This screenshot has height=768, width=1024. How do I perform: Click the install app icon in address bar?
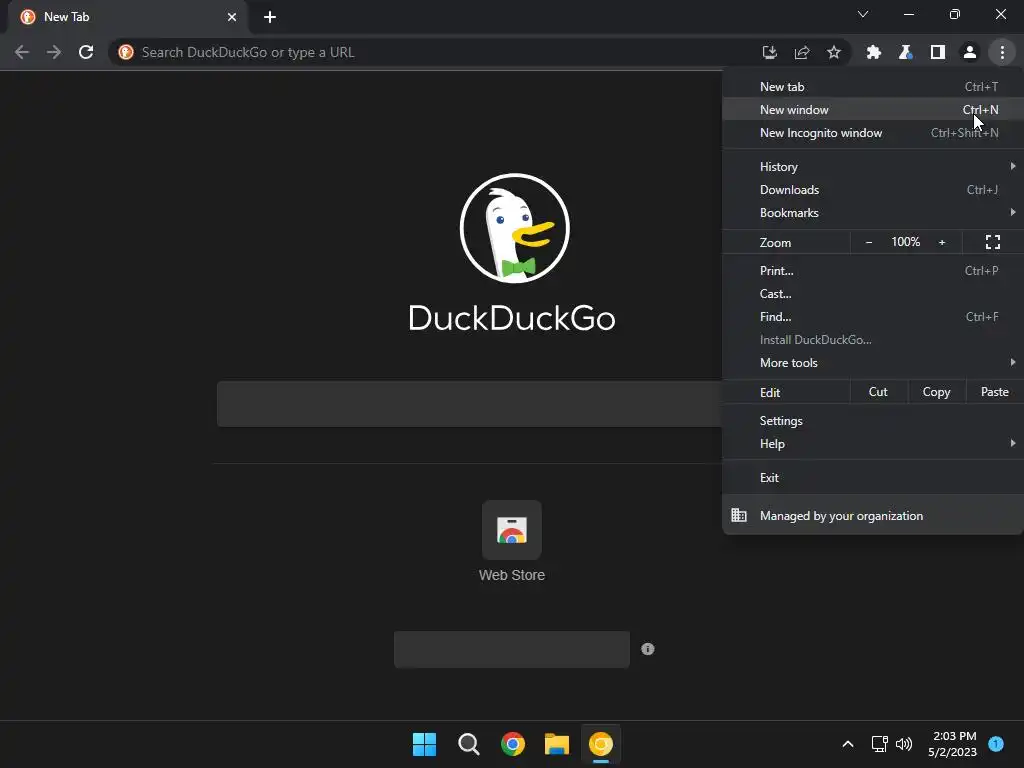click(769, 52)
